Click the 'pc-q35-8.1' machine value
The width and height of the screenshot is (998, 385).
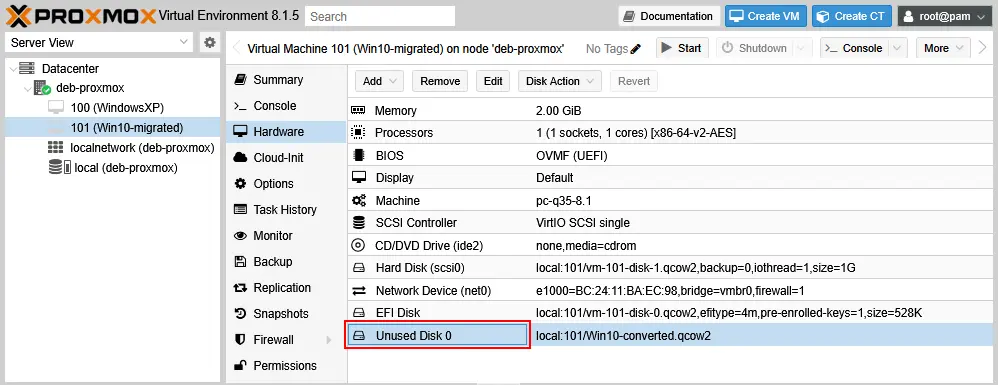pos(564,200)
